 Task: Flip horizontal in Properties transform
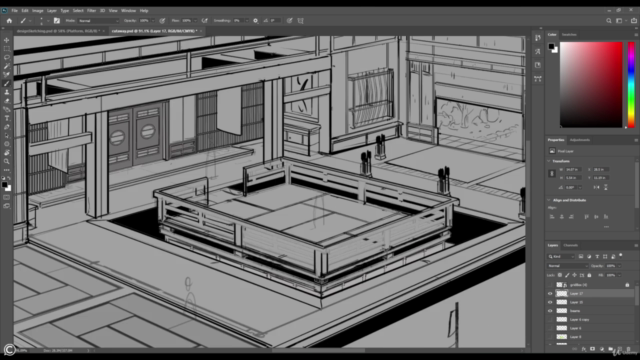(x=597, y=187)
